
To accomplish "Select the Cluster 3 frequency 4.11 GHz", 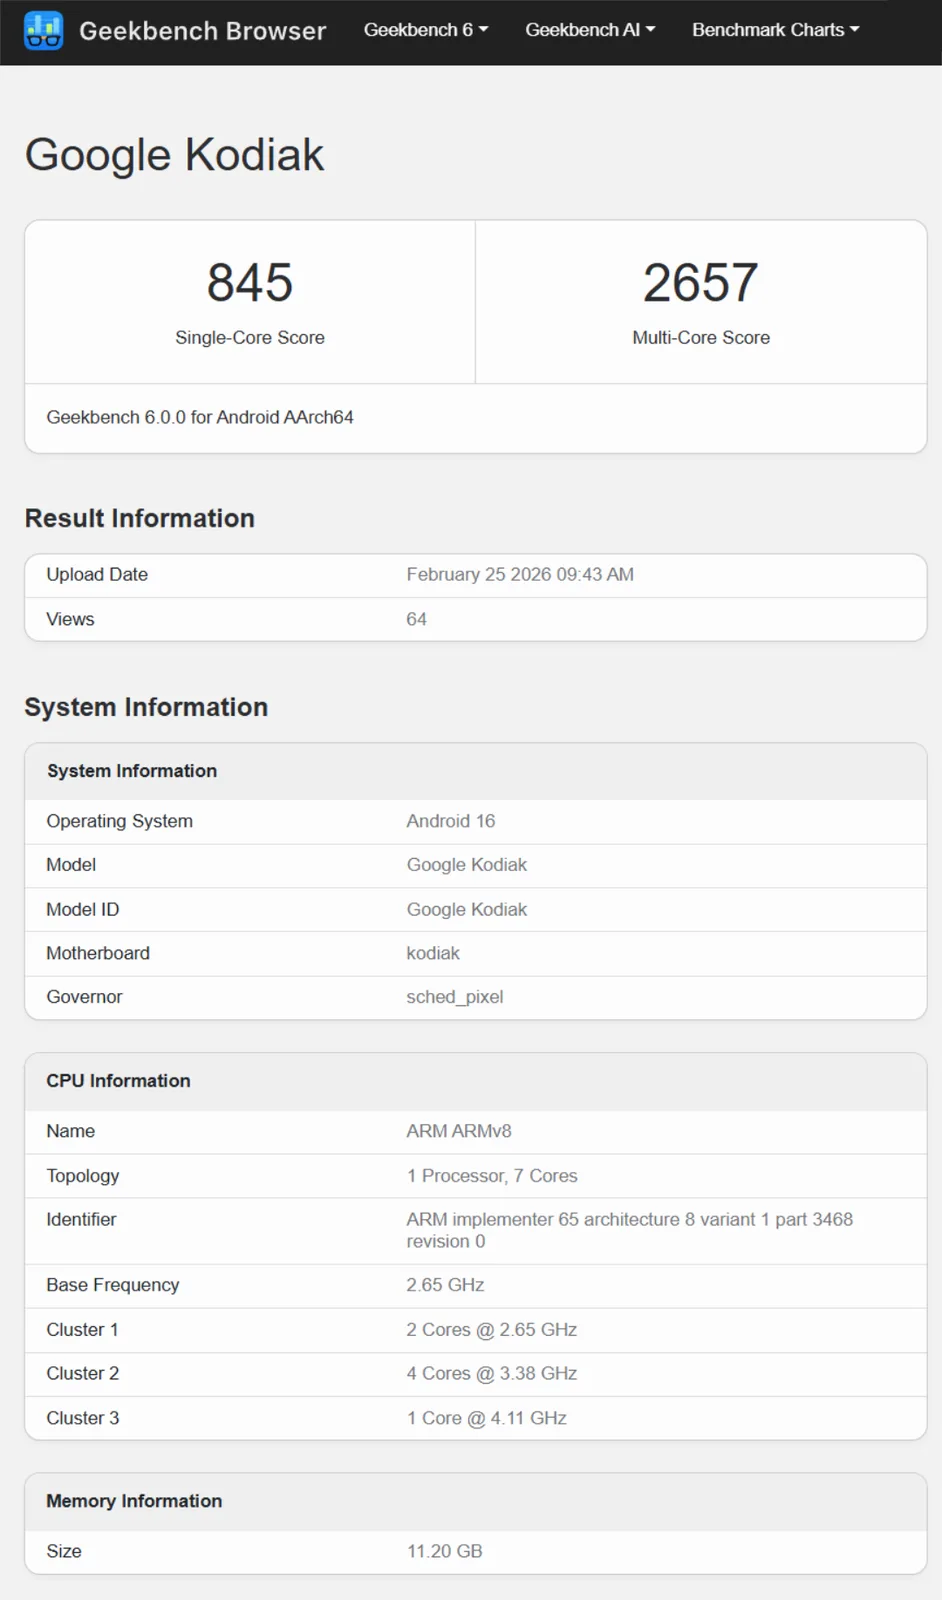I will [x=487, y=1418].
